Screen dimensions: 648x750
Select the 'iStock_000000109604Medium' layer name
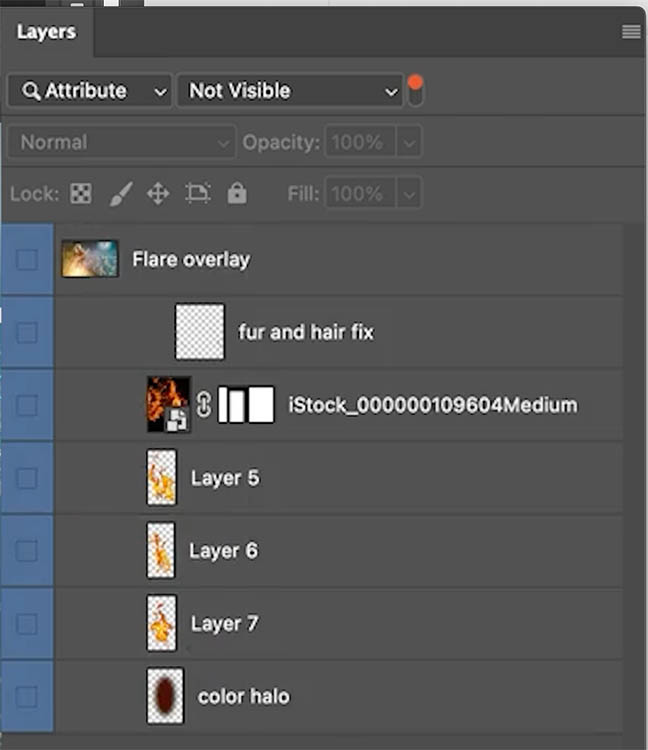(433, 405)
